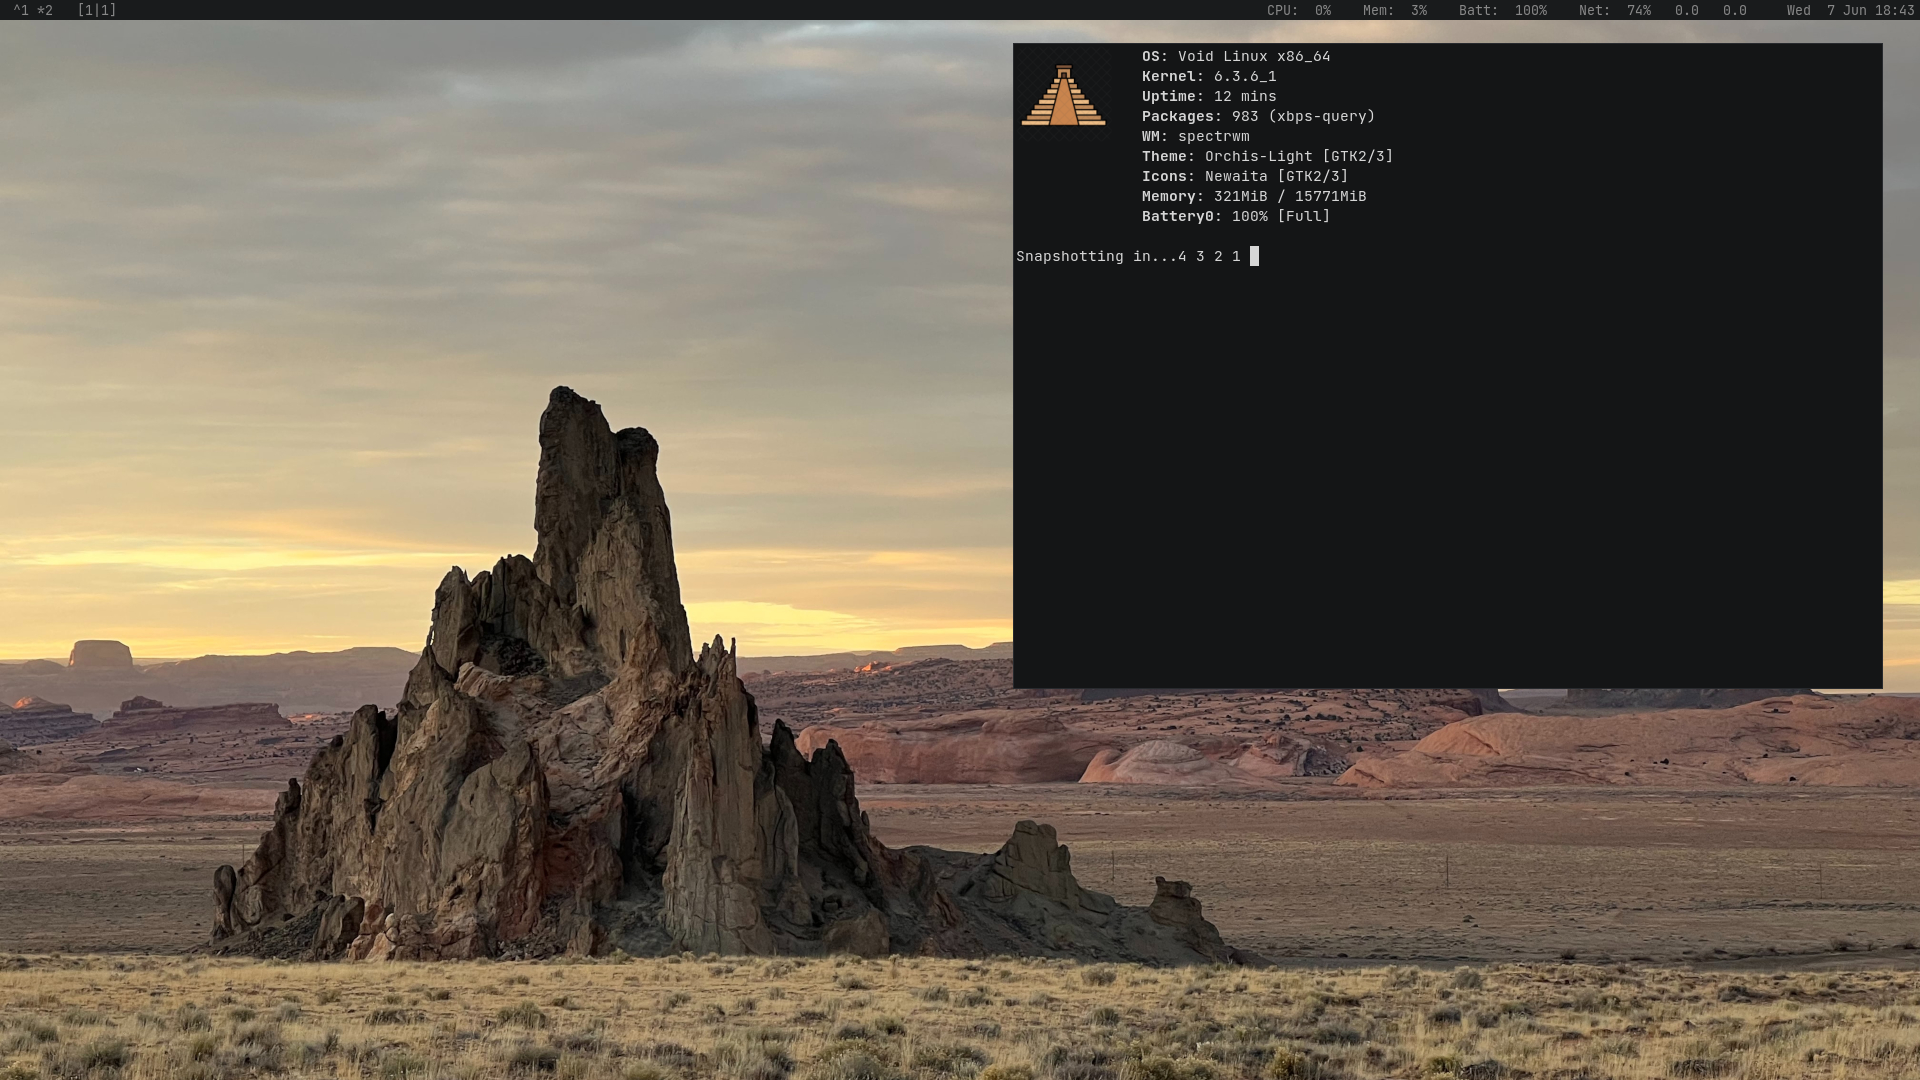Screen dimensions: 1920x1080
Task: Click the OS: Void Linux x86_64 line
Action: 1236,57
